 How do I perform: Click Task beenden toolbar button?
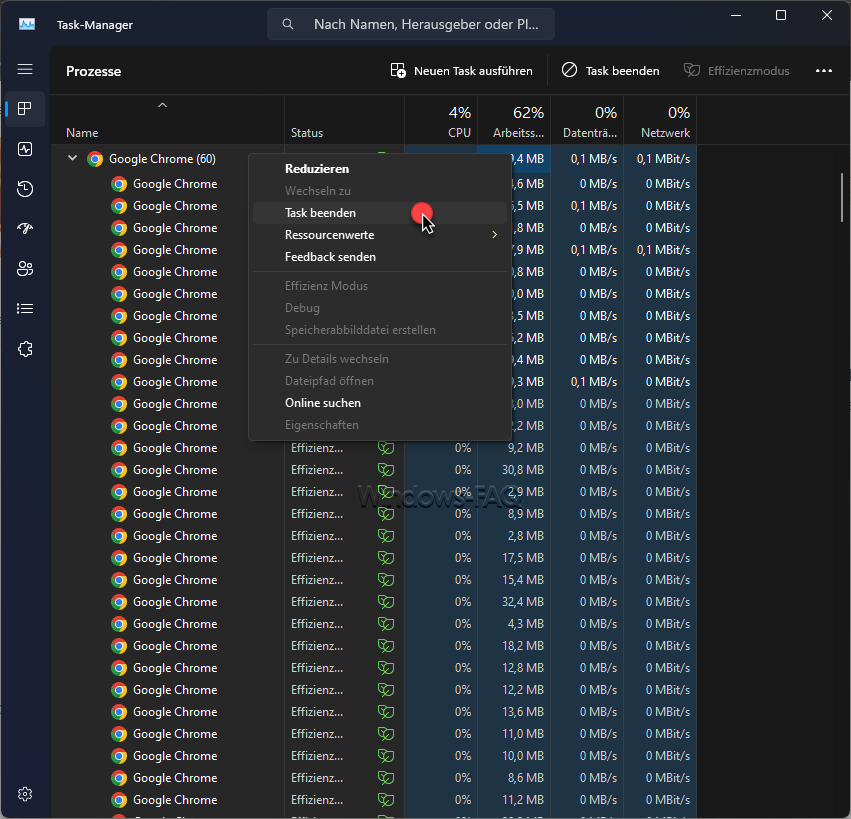[611, 71]
